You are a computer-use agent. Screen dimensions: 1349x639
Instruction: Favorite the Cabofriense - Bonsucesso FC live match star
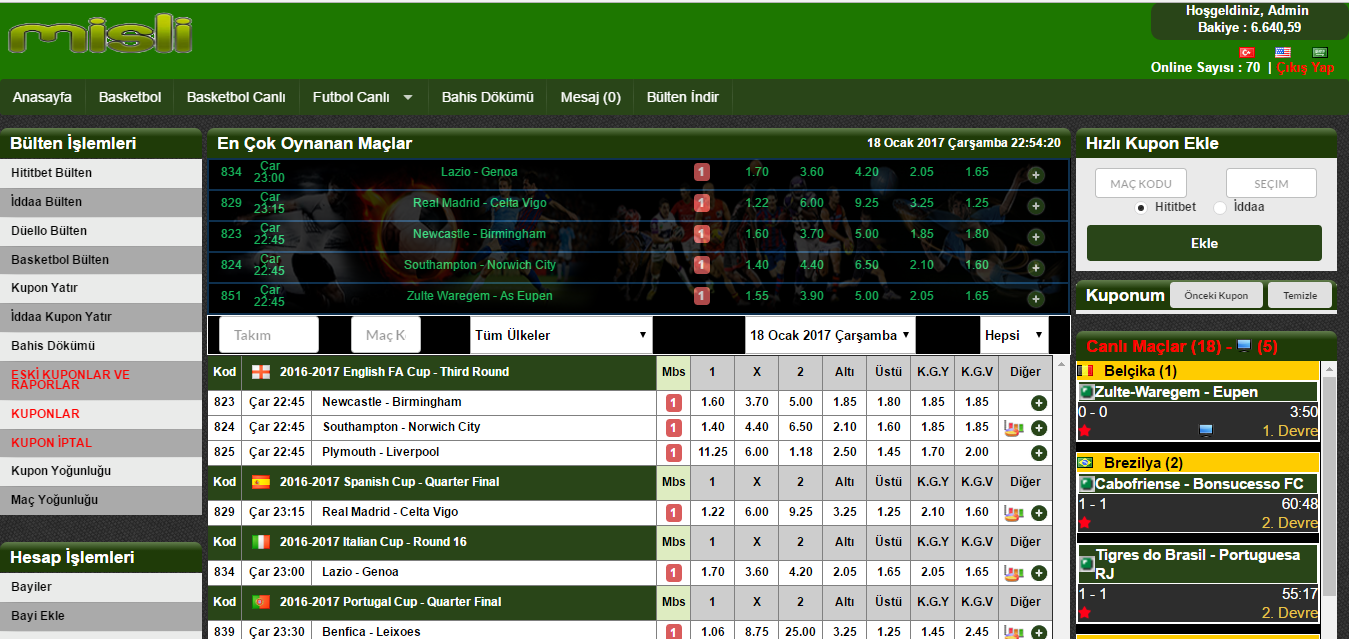click(1084, 523)
